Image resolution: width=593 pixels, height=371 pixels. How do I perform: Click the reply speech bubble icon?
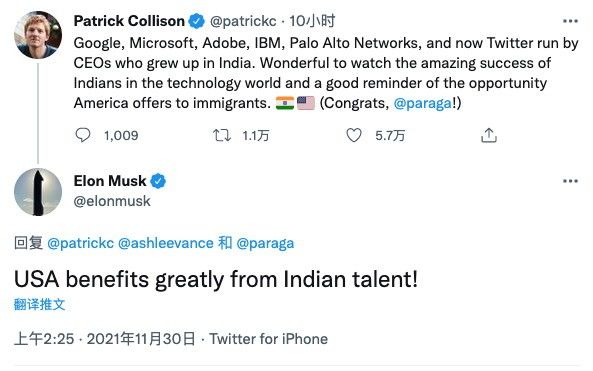83,135
